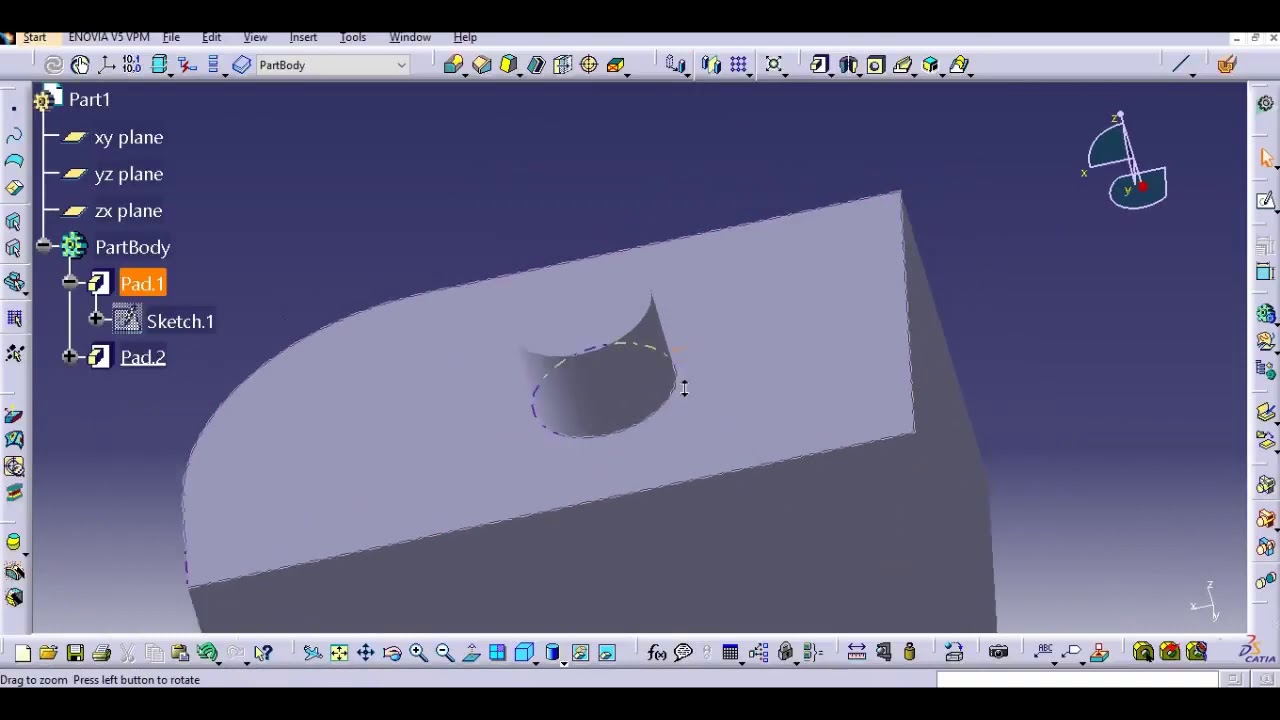Collapse the Pad.1 tree node
1280x720 pixels.
click(x=69, y=282)
